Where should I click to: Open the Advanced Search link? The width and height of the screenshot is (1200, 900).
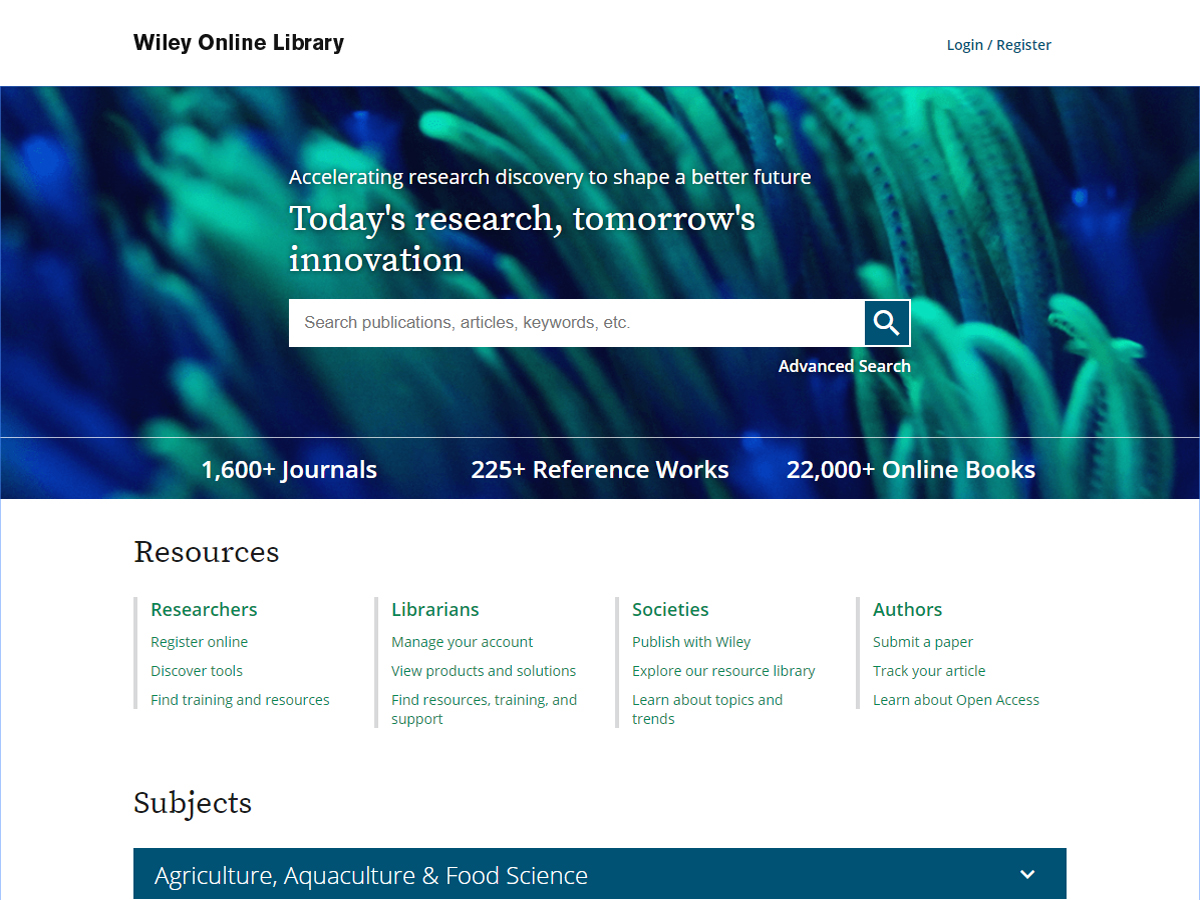844,366
